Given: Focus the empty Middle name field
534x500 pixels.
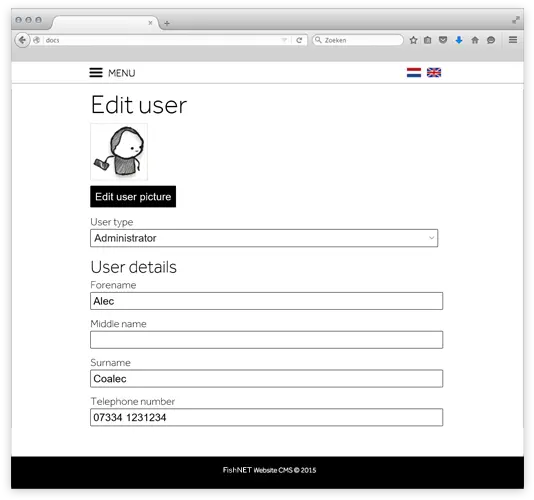Looking at the screenshot, I should [x=266, y=340].
